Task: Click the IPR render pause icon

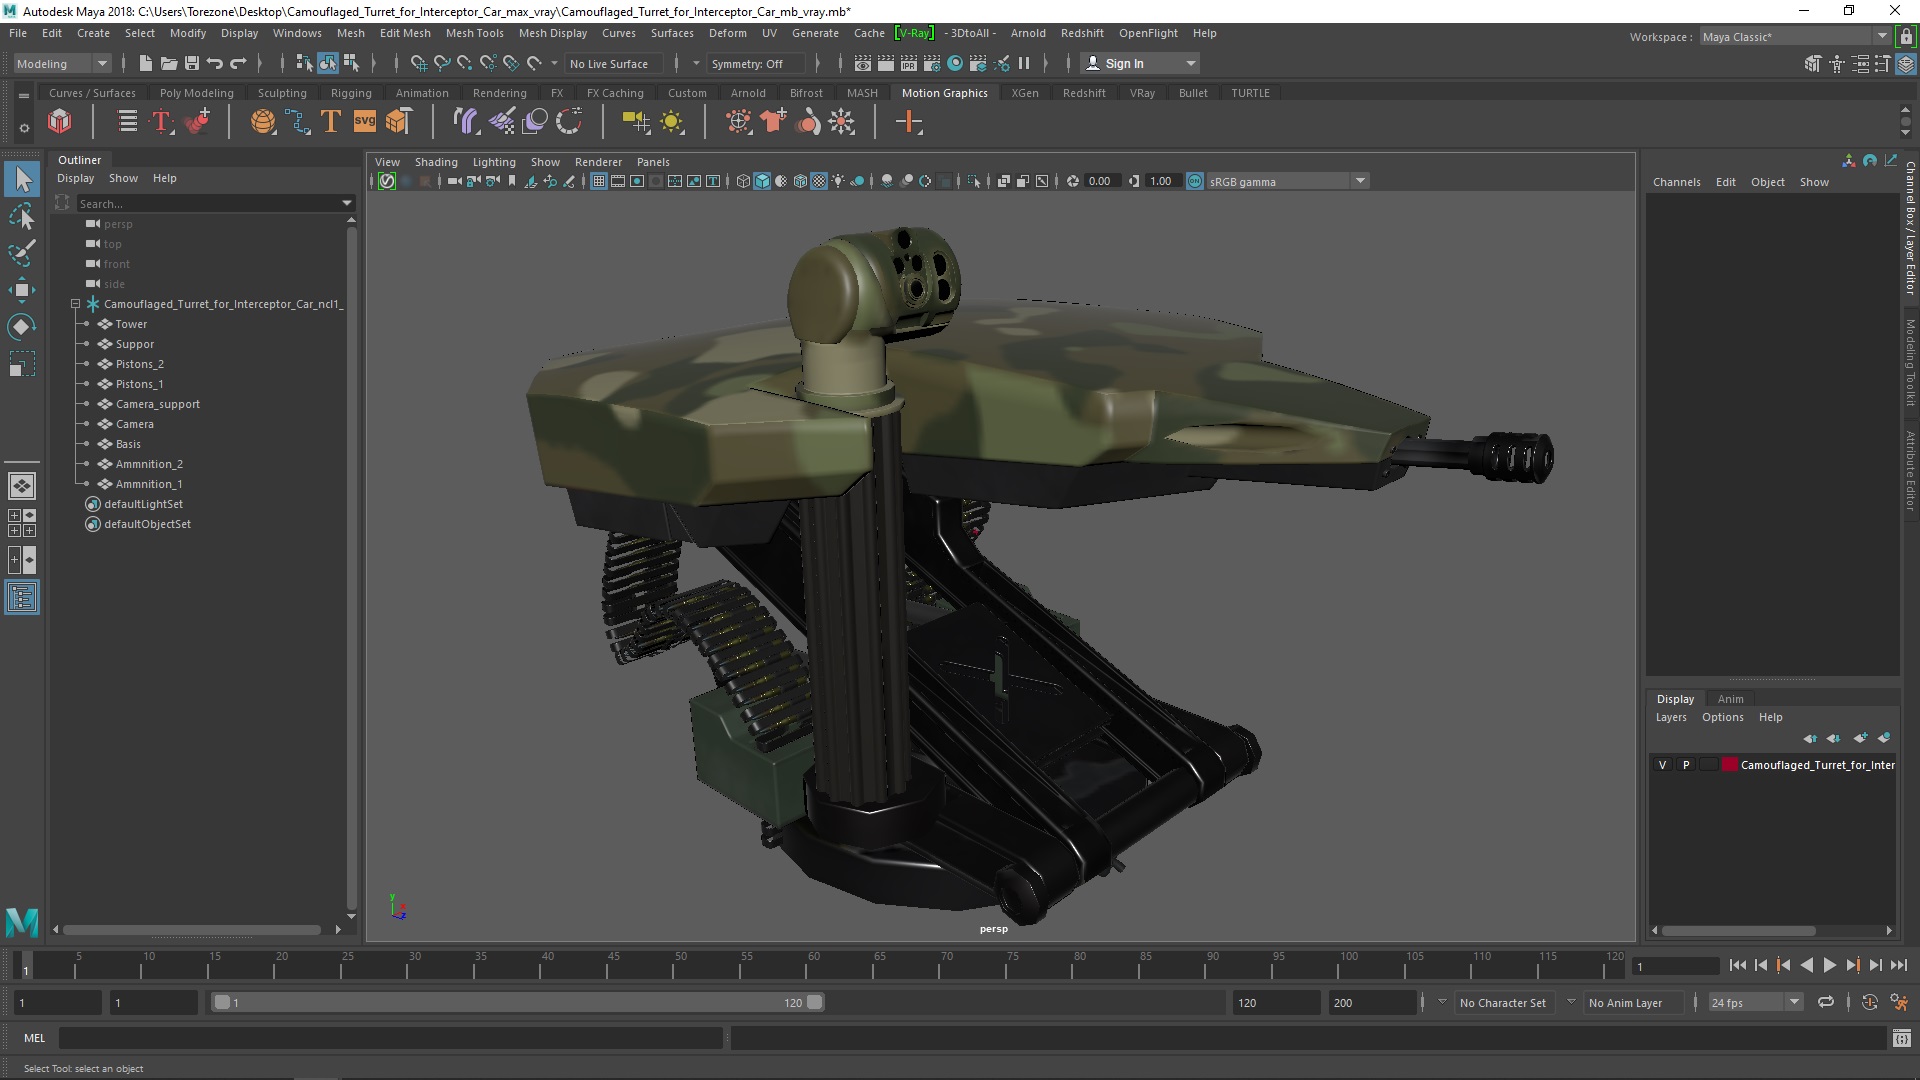Action: (x=1024, y=63)
